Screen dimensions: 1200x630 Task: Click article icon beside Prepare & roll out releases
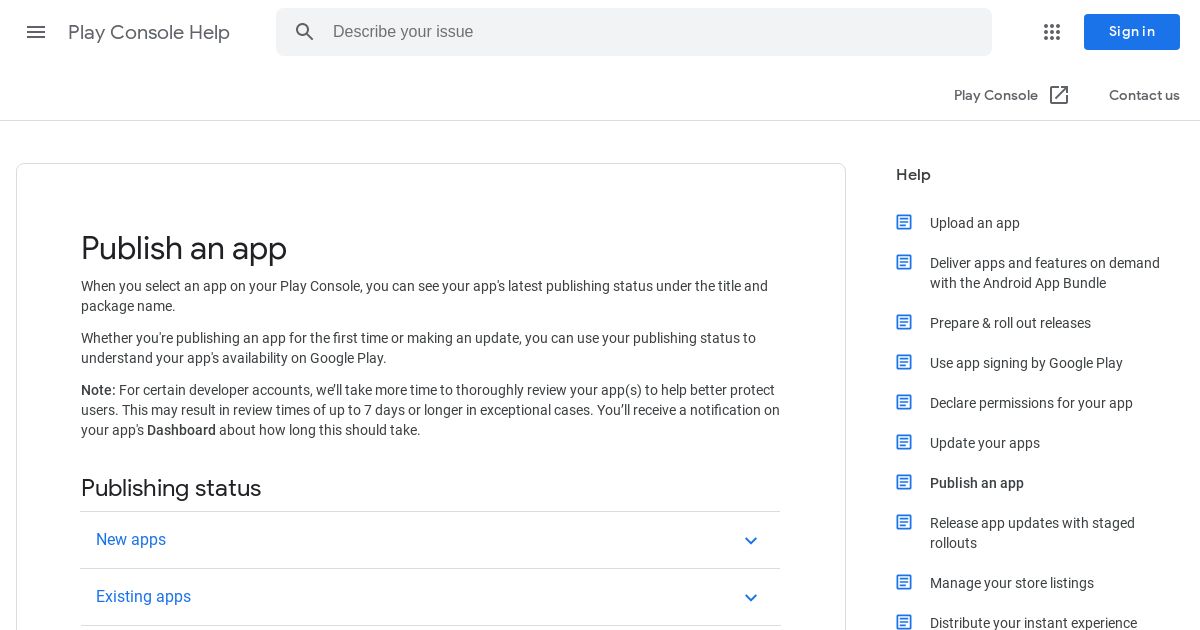904,322
